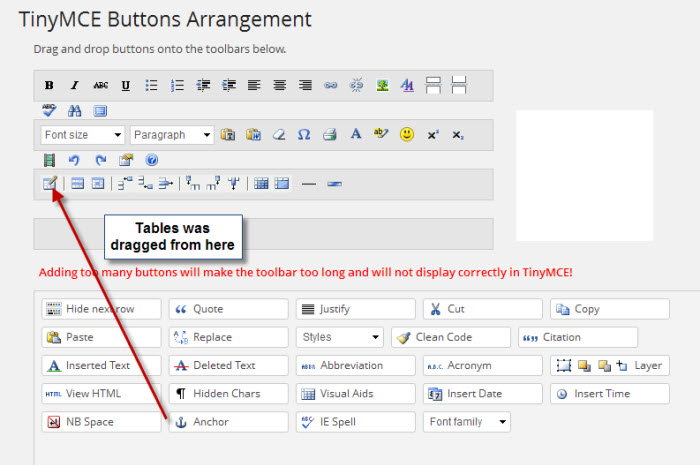The width and height of the screenshot is (700, 465).
Task: Click the eraser remove formatting icon
Action: [x=279, y=134]
